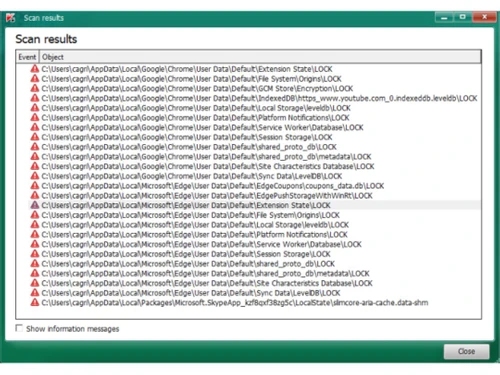Select Edge Platform Notifications\LOCK path text
The image size is (500, 375).
click(194, 234)
